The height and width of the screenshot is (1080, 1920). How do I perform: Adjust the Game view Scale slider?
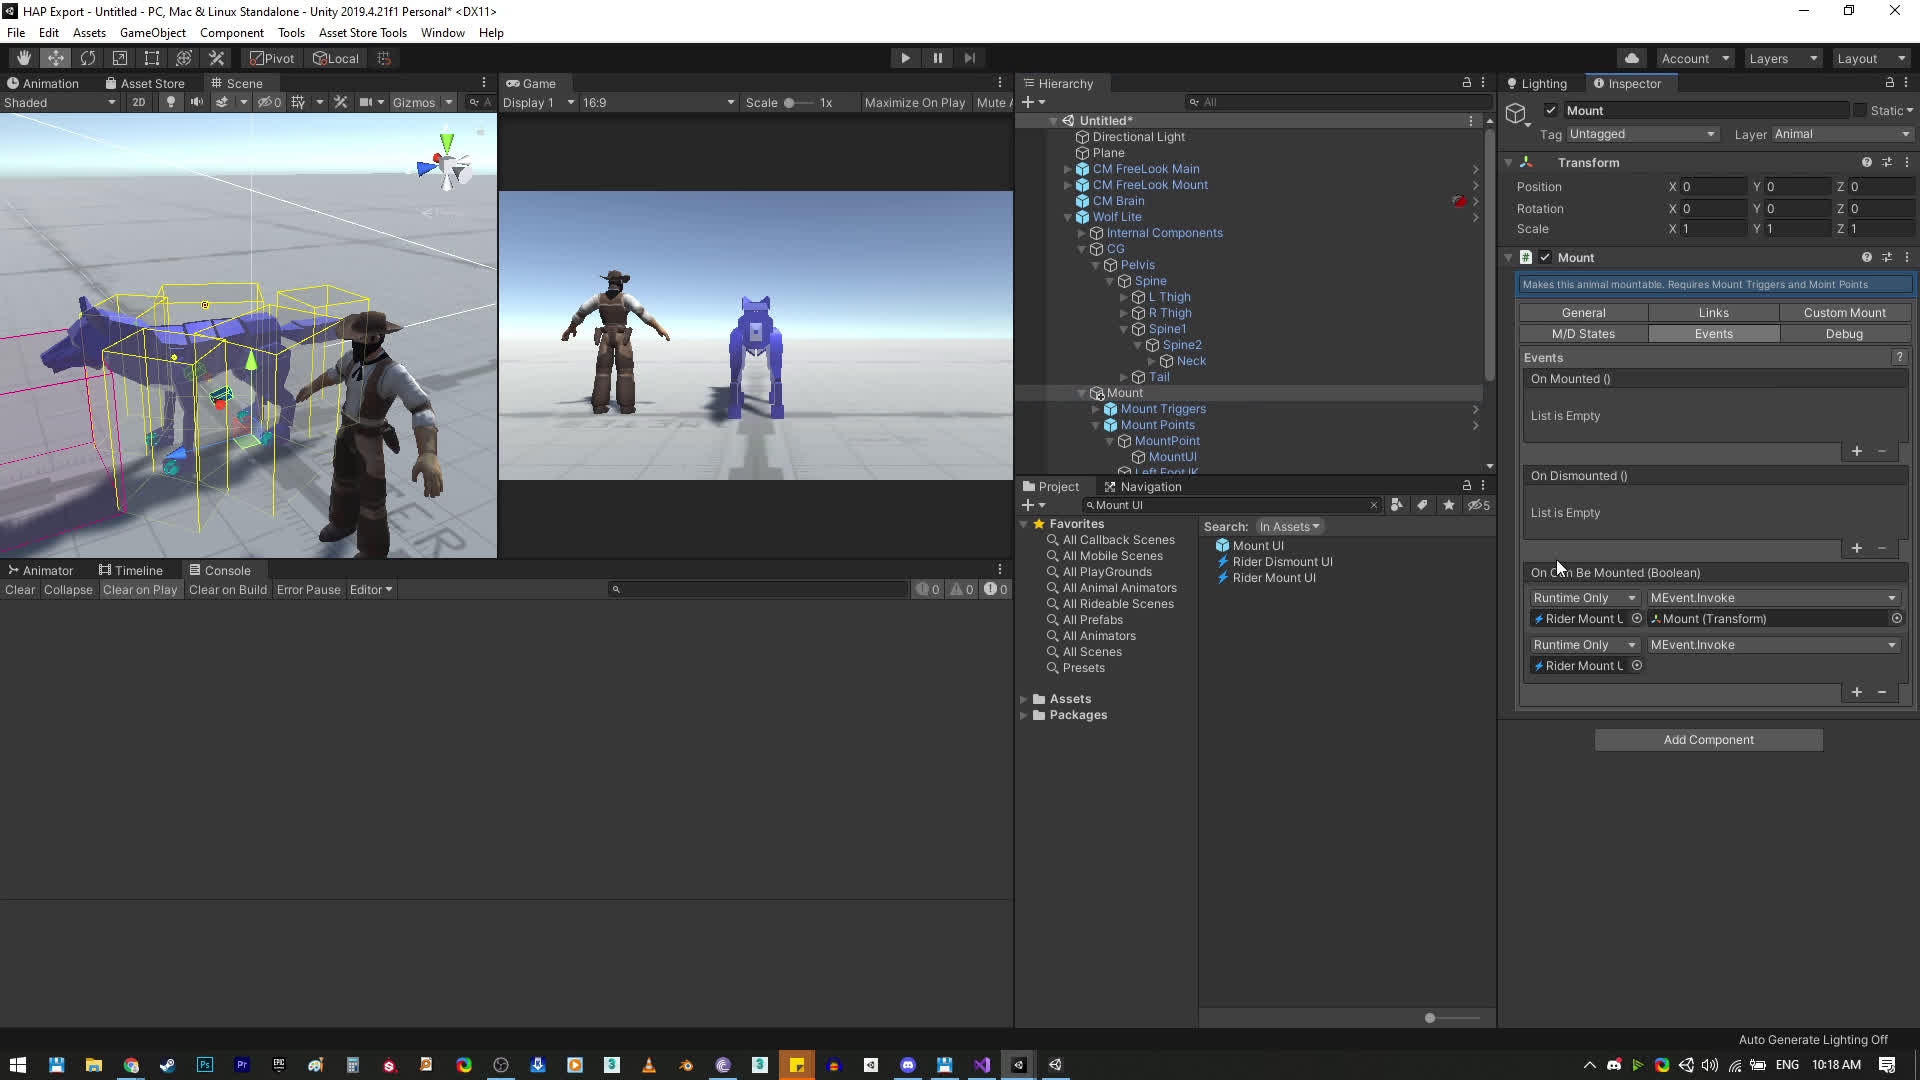coord(790,102)
